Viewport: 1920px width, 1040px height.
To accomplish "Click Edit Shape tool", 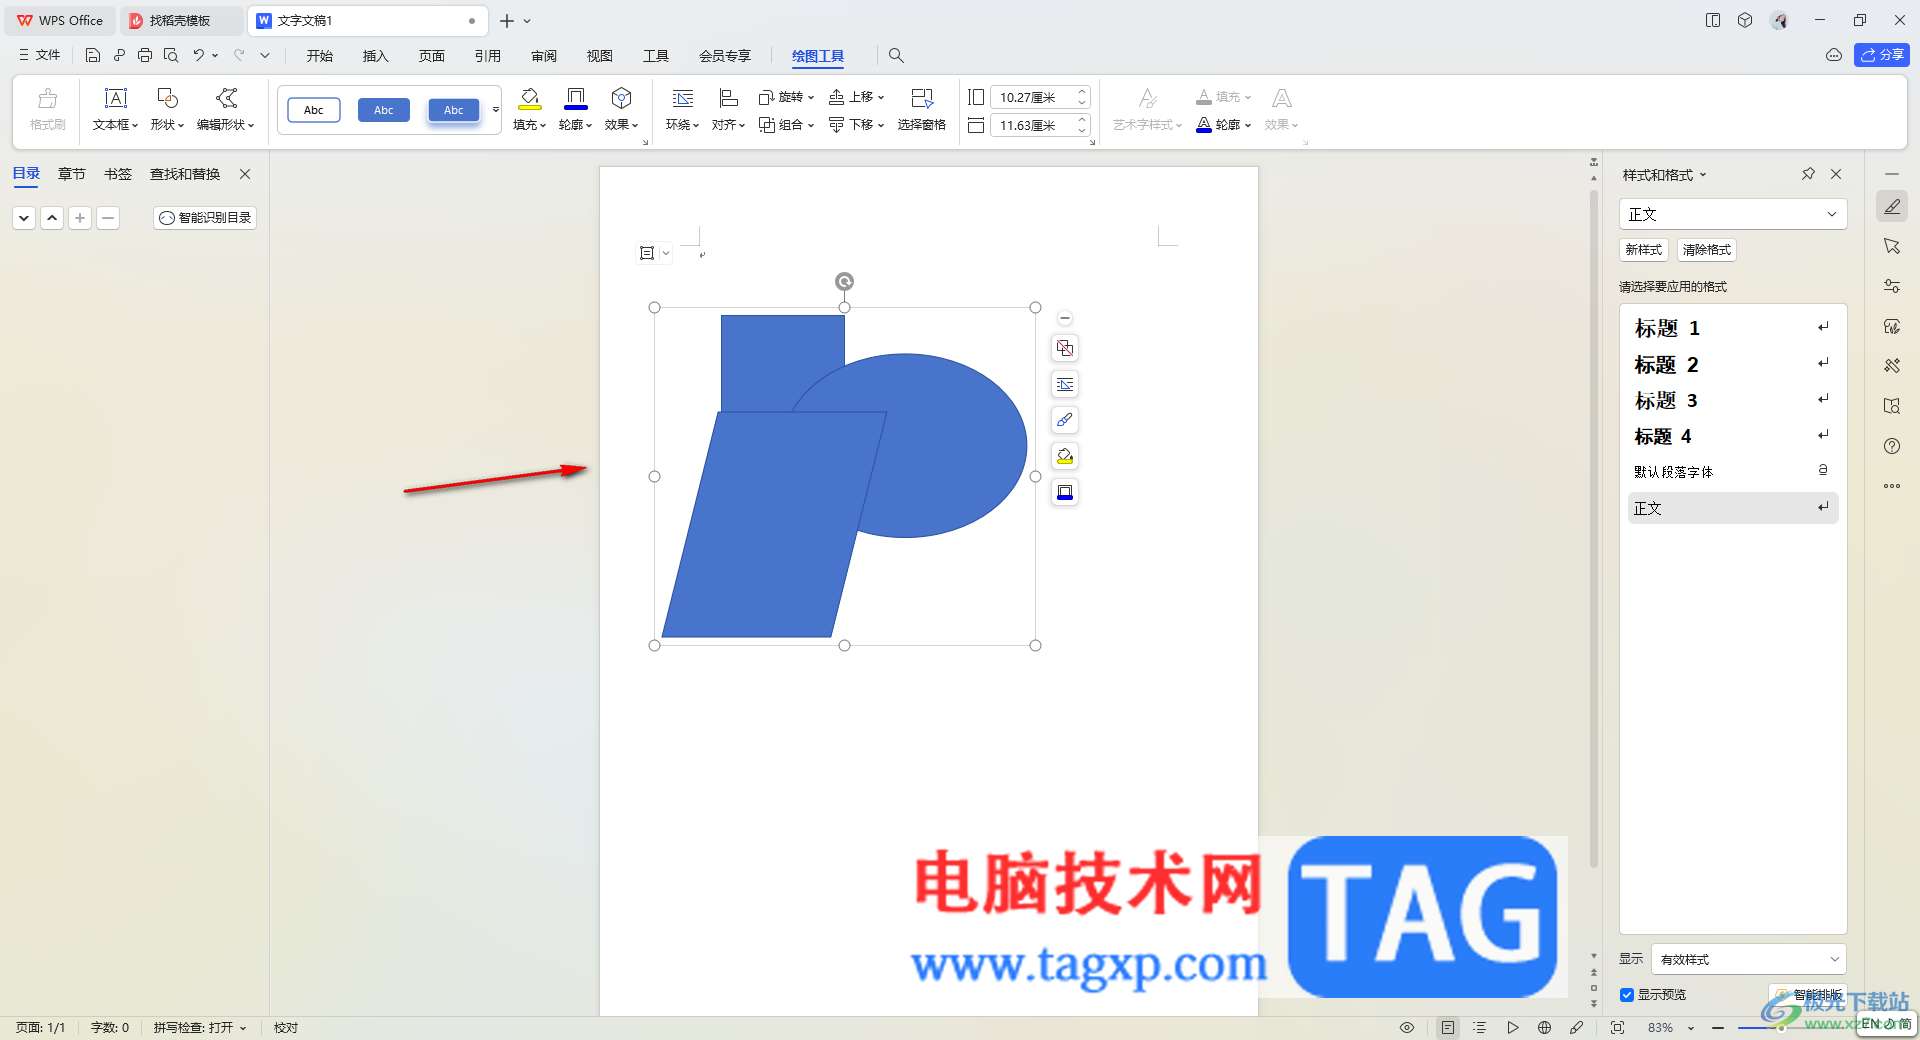I will [226, 109].
